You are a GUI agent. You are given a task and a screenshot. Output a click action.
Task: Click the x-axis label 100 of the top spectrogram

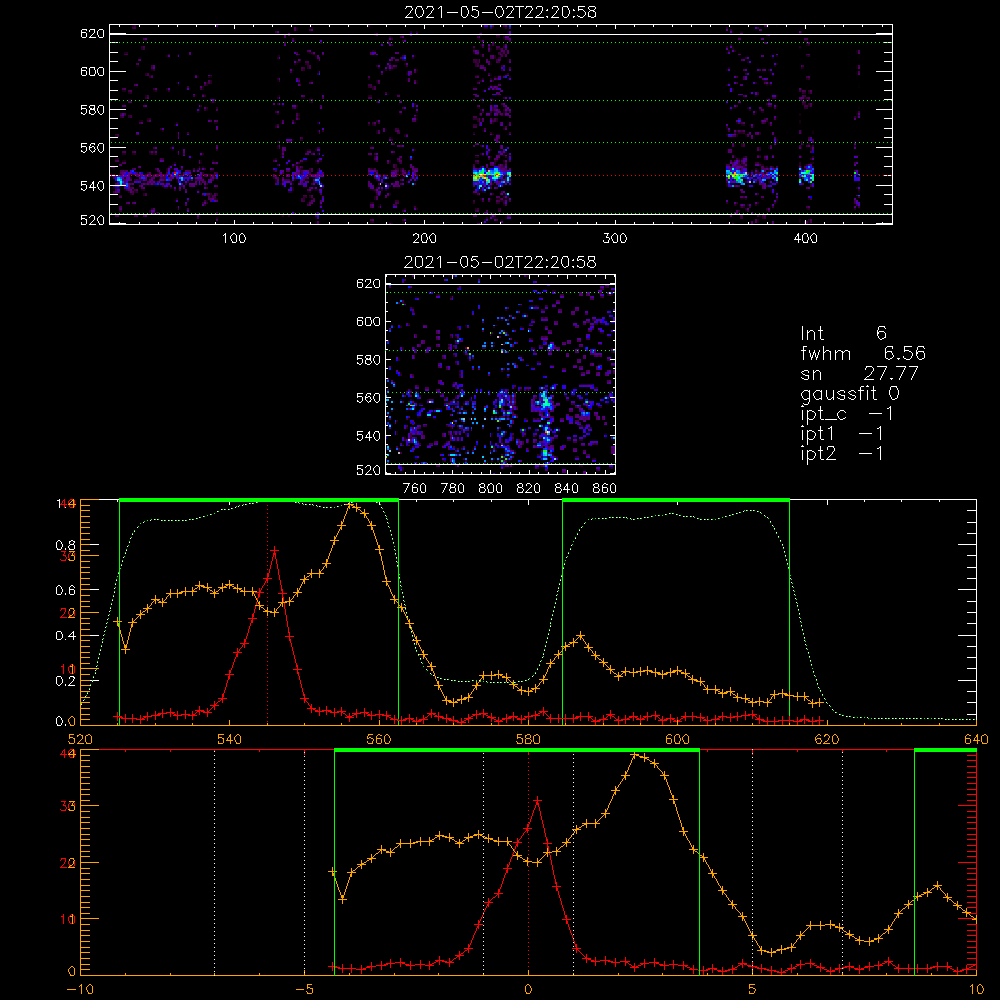(234, 239)
